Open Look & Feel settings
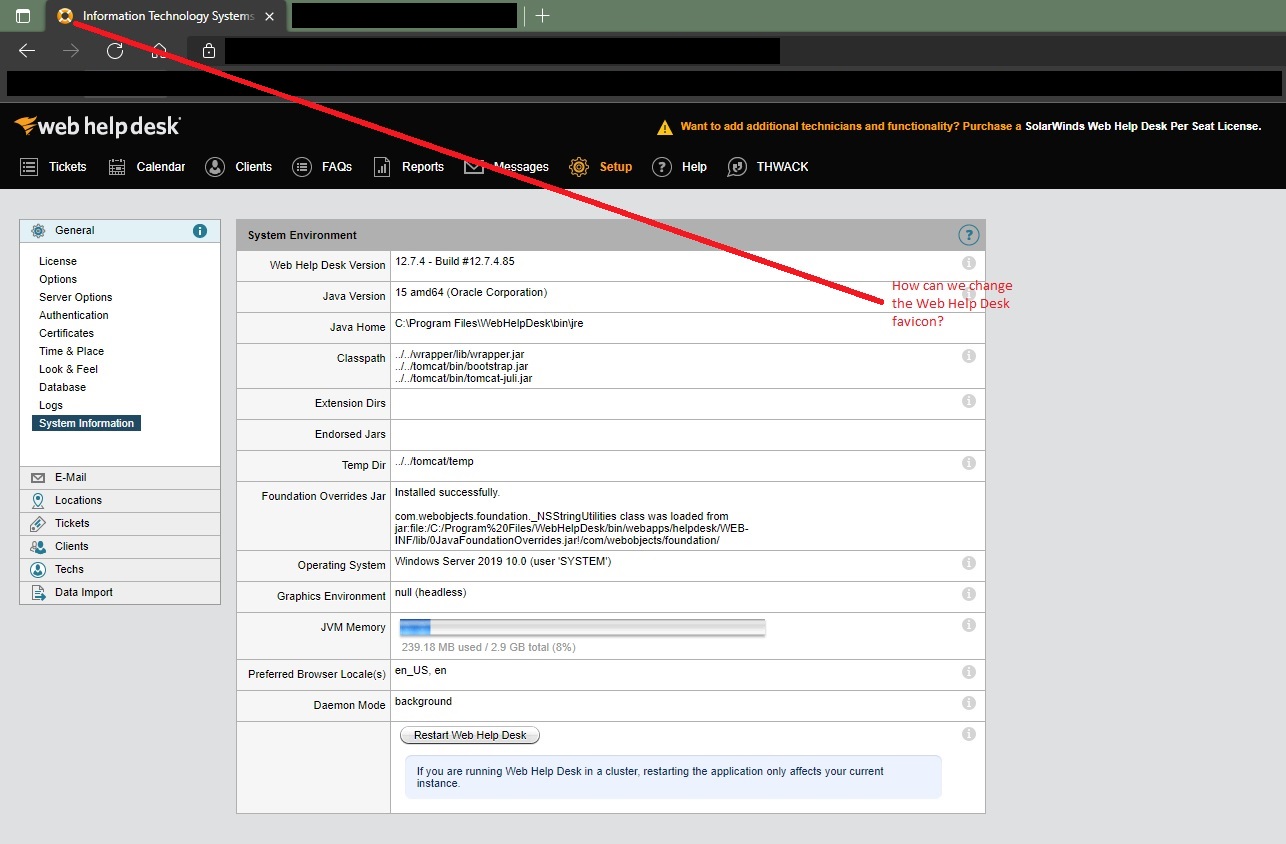1286x844 pixels. (x=69, y=369)
